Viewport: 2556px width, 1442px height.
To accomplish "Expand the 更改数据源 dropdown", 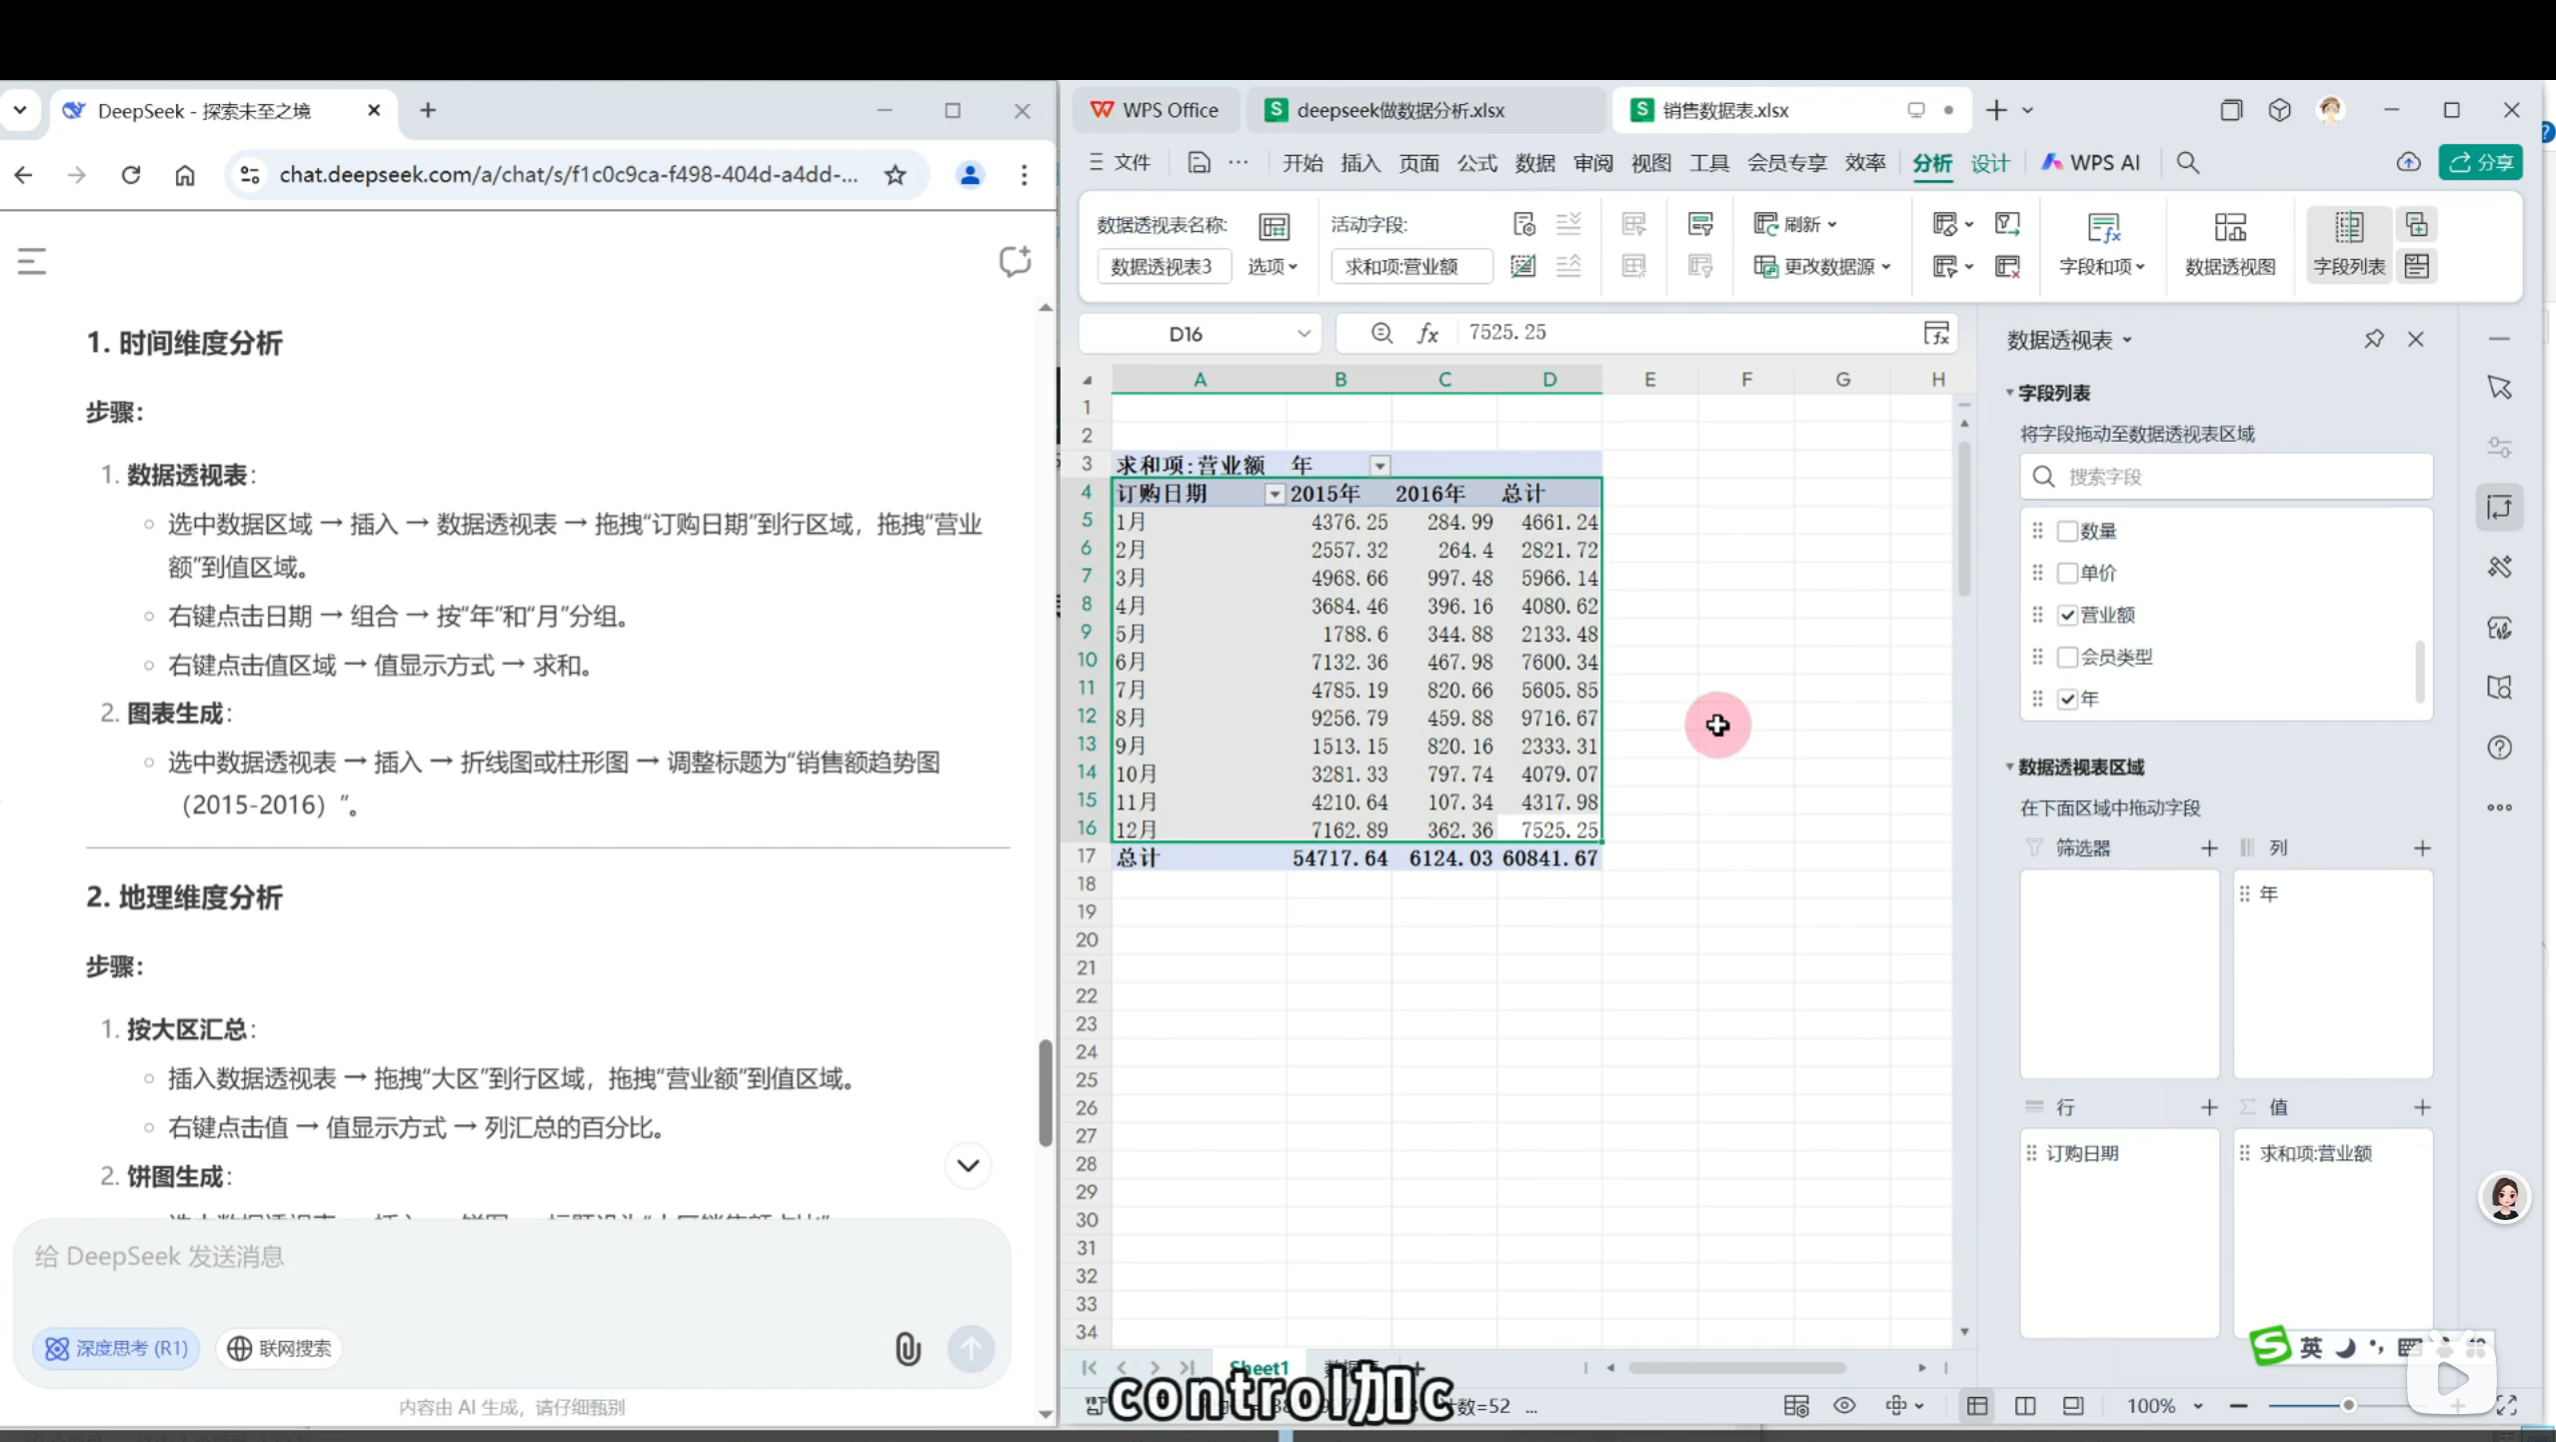I will tap(1886, 267).
